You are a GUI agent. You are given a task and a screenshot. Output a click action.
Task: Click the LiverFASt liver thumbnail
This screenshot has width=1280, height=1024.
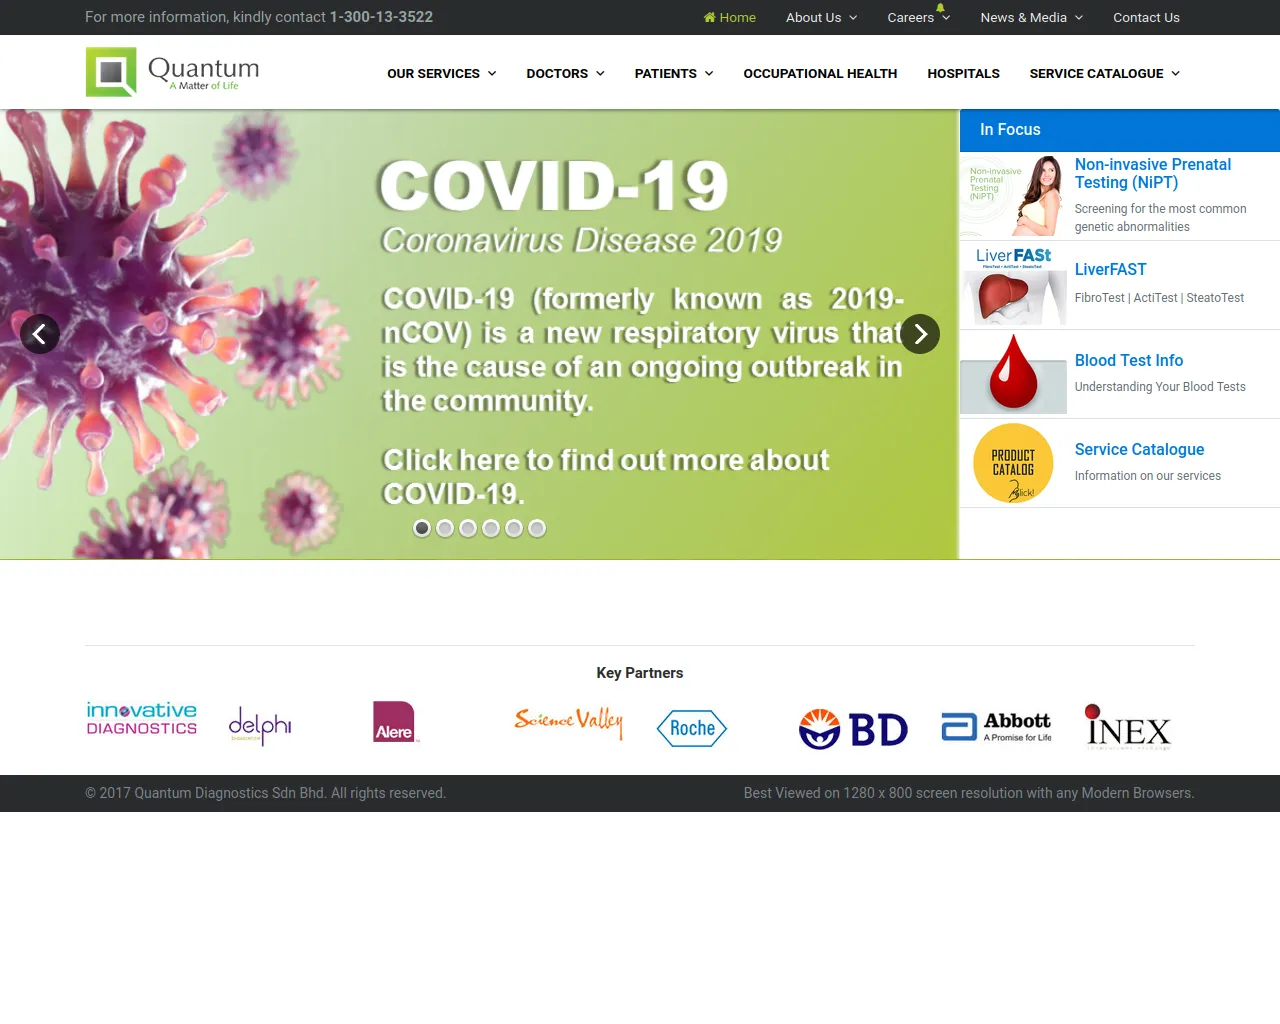pos(1014,285)
